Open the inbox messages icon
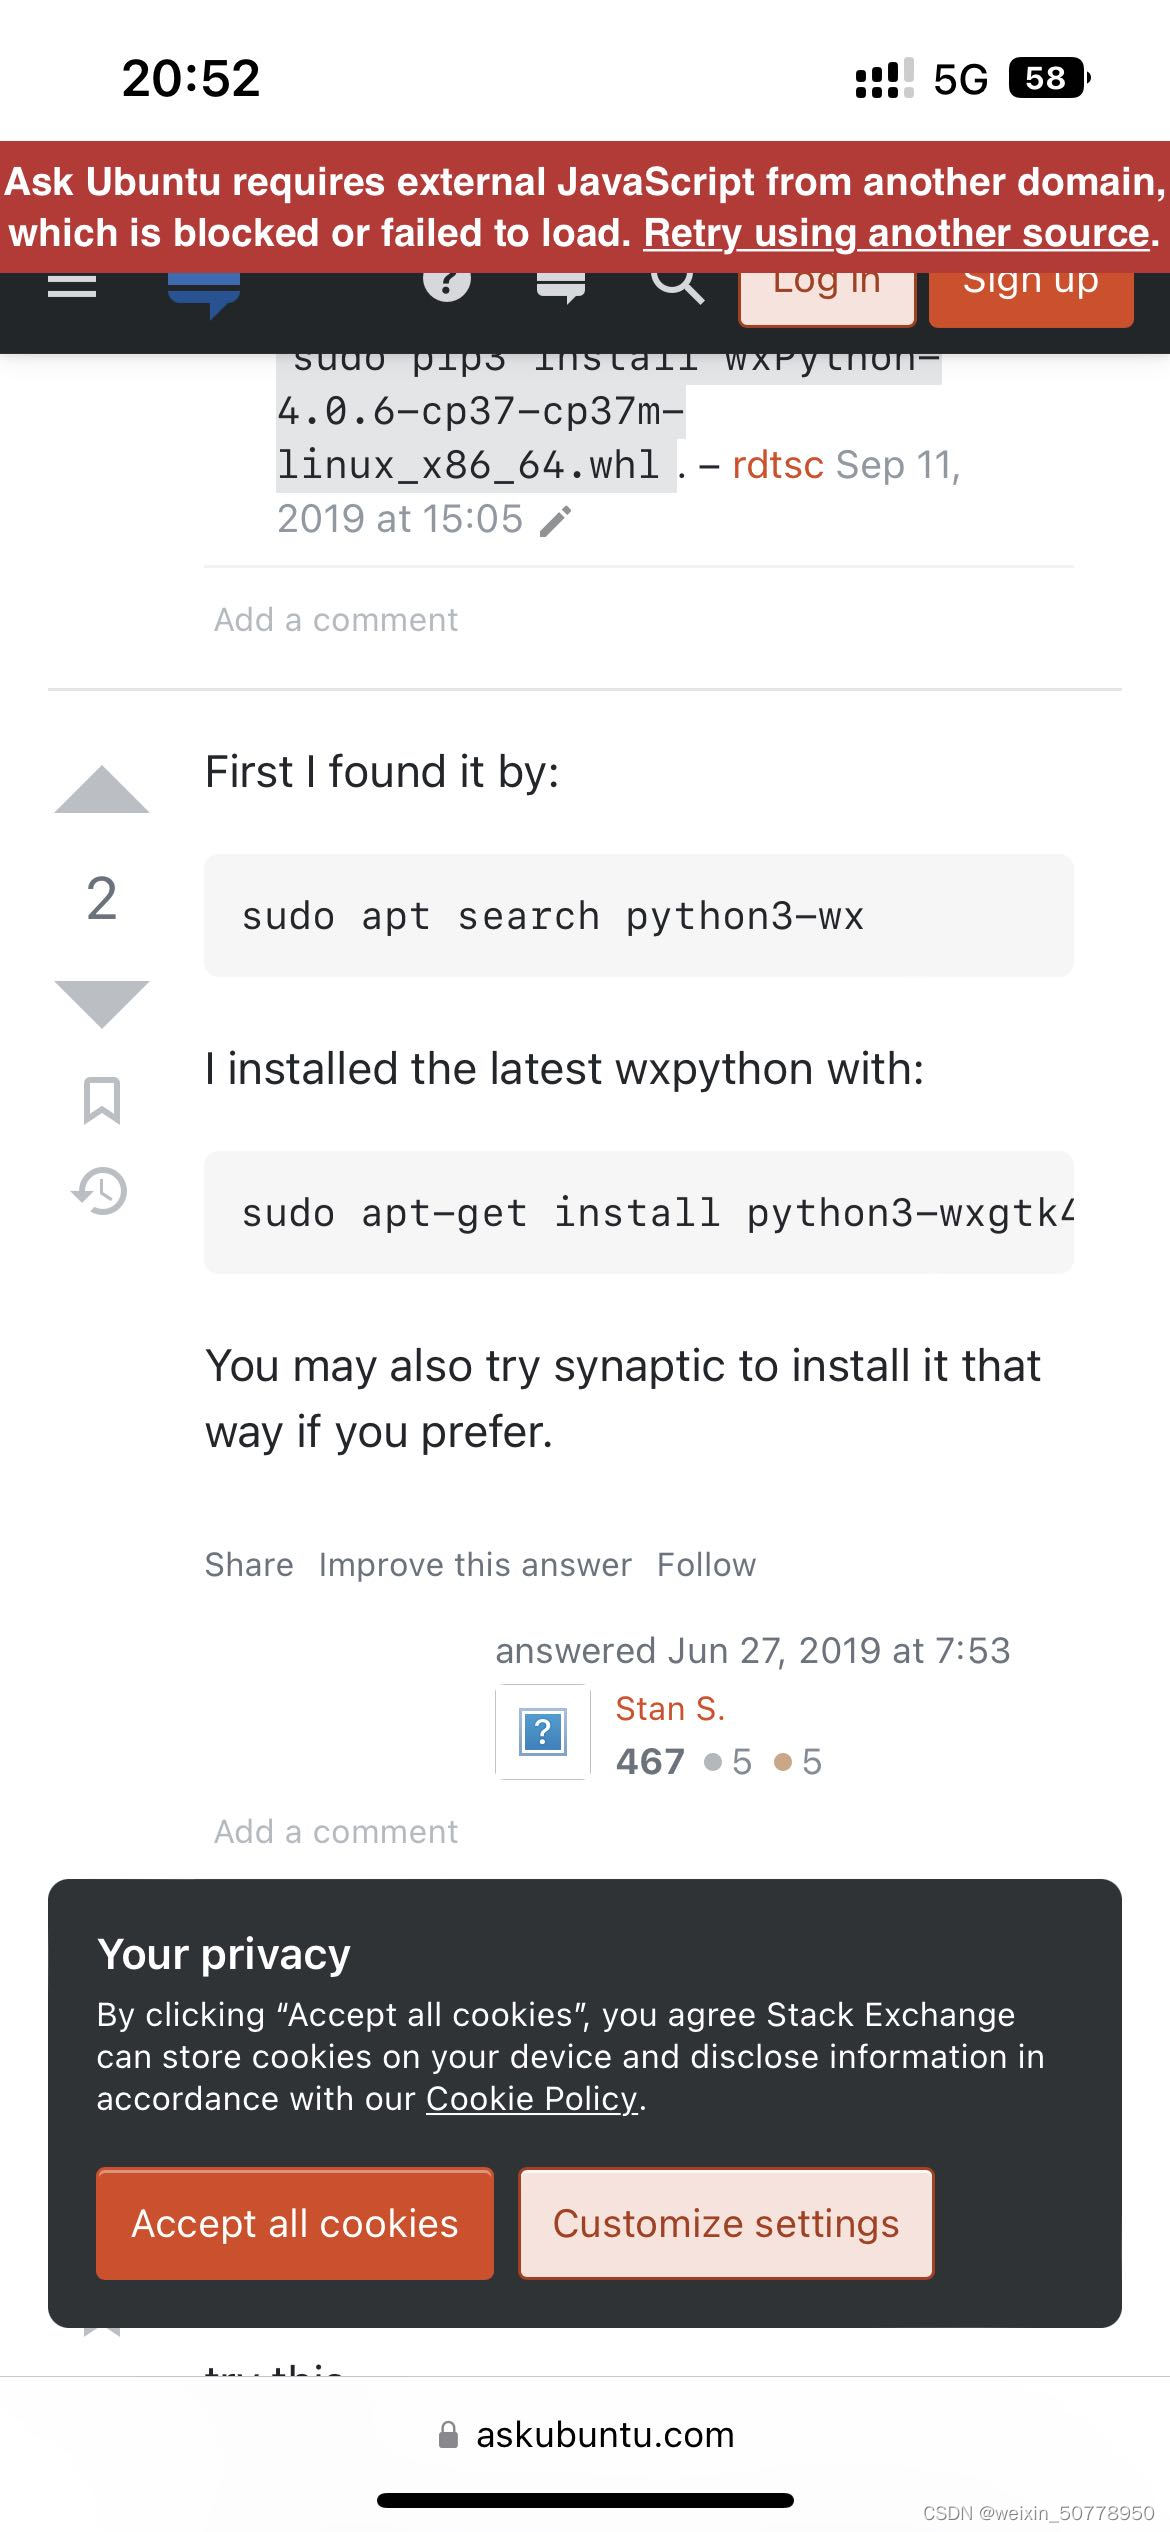 point(560,285)
